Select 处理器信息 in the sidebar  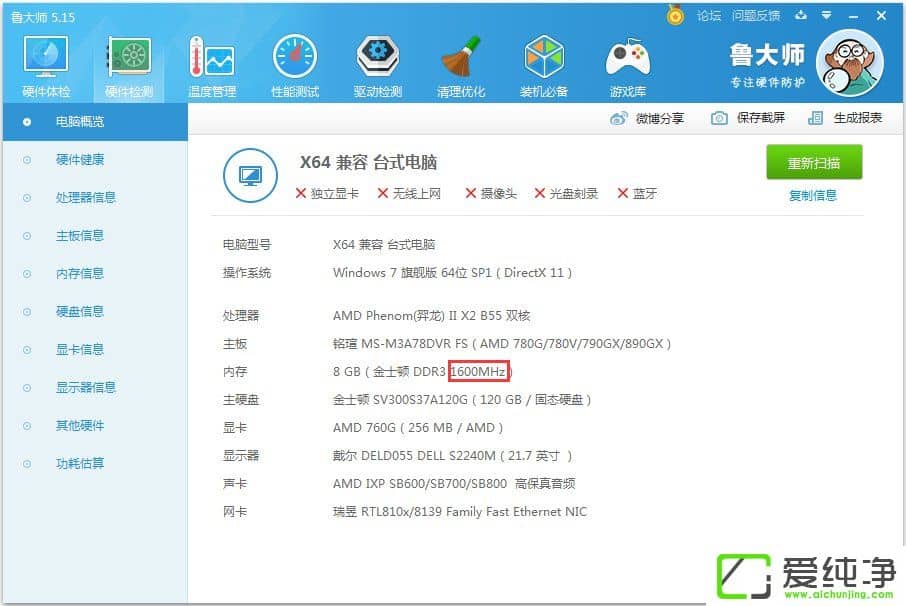point(86,198)
